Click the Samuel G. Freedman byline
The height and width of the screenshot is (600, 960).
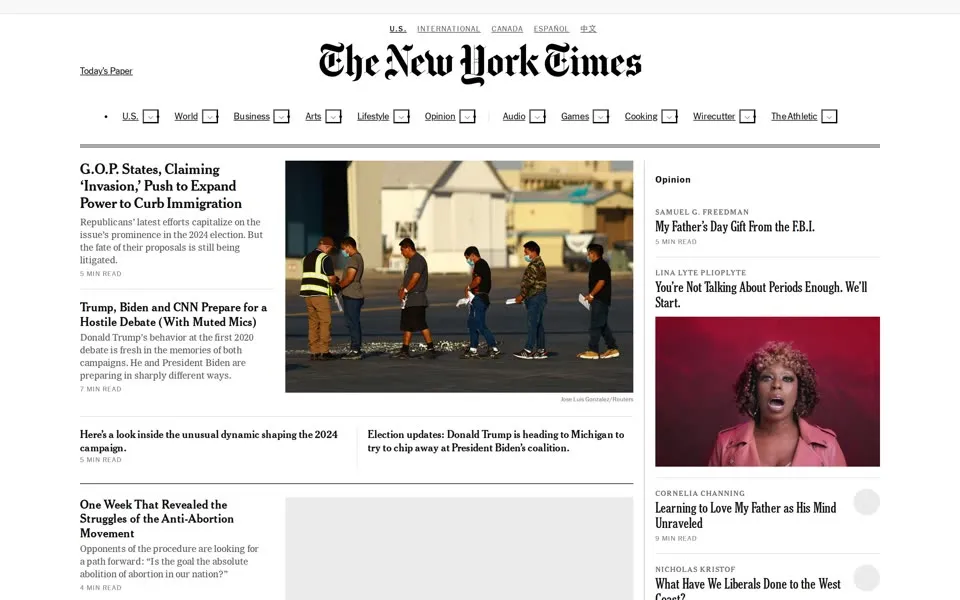click(x=702, y=212)
